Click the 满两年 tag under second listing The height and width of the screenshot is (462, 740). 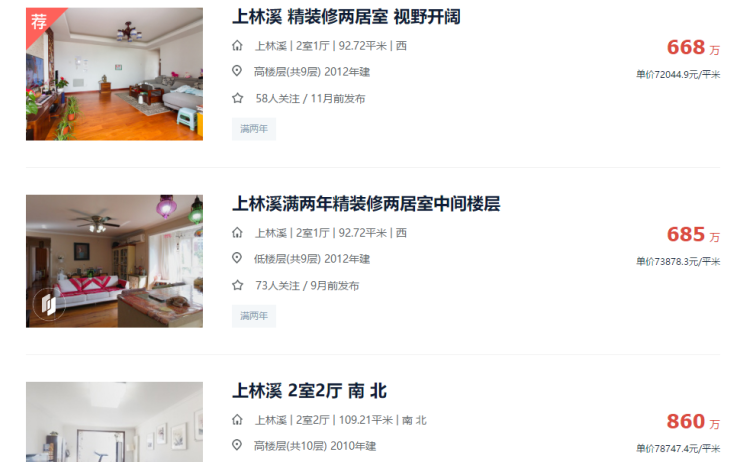coord(254,316)
